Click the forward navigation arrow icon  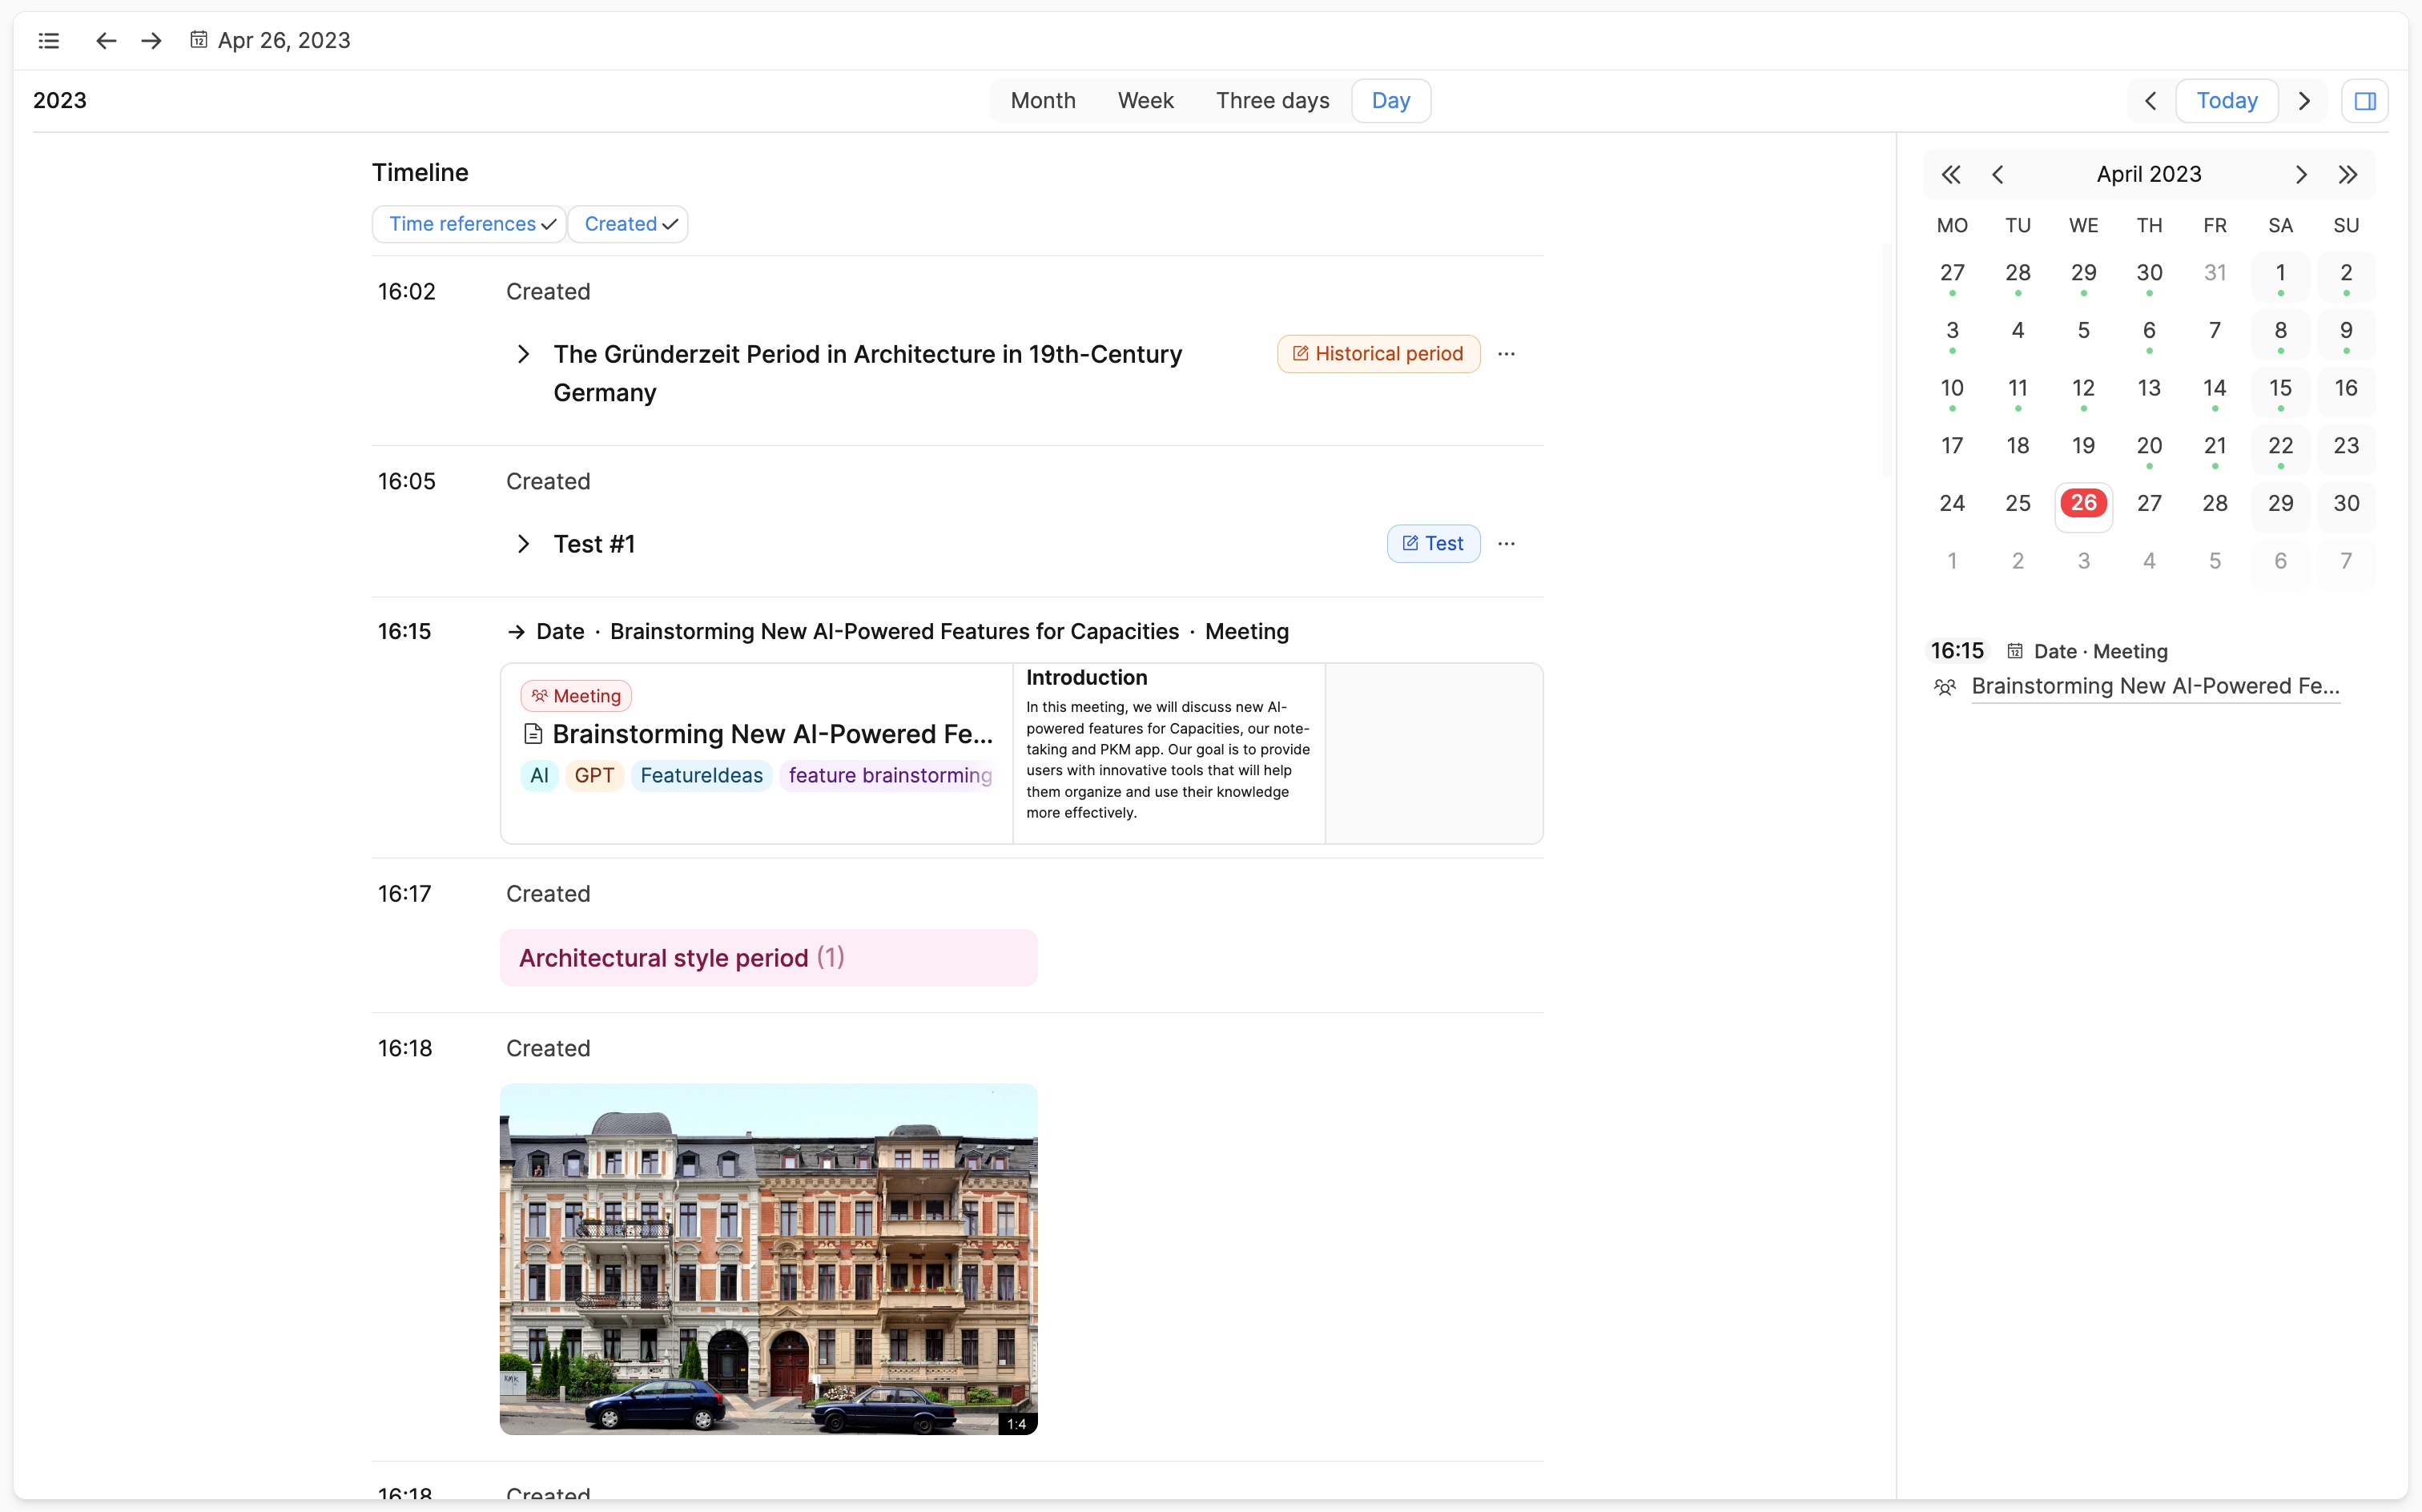[151, 40]
